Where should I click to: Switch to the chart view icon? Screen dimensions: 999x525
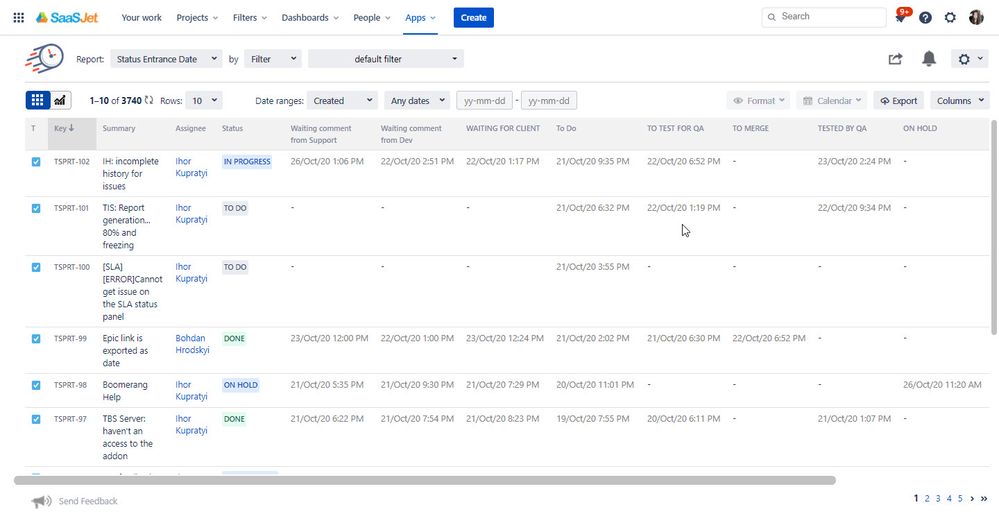(61, 100)
